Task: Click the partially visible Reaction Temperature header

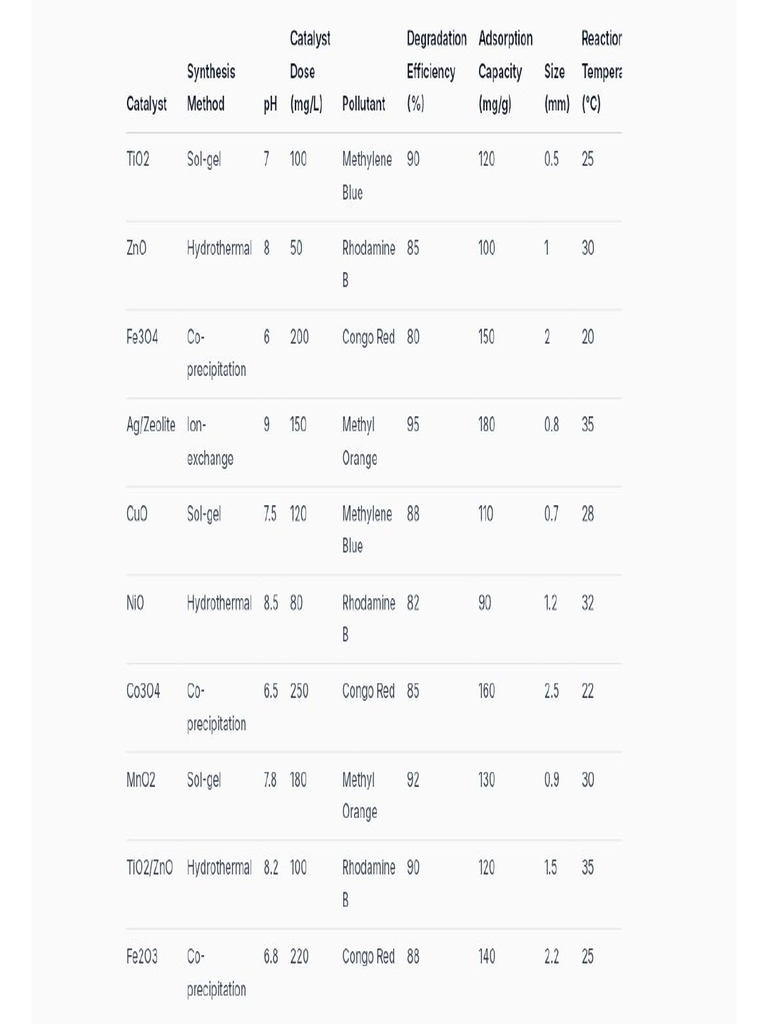Action: 601,71
